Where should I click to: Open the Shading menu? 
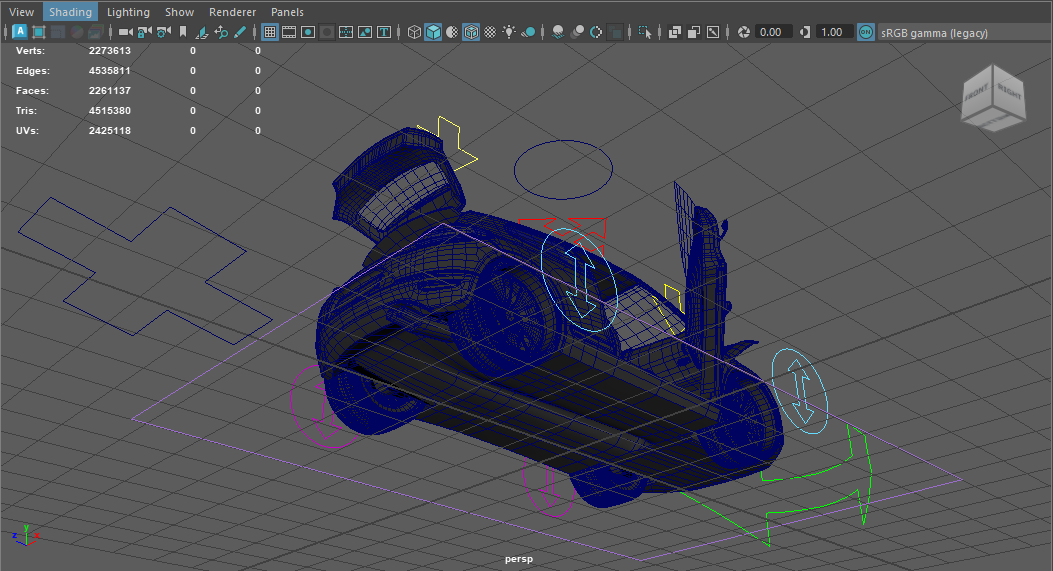coord(70,12)
